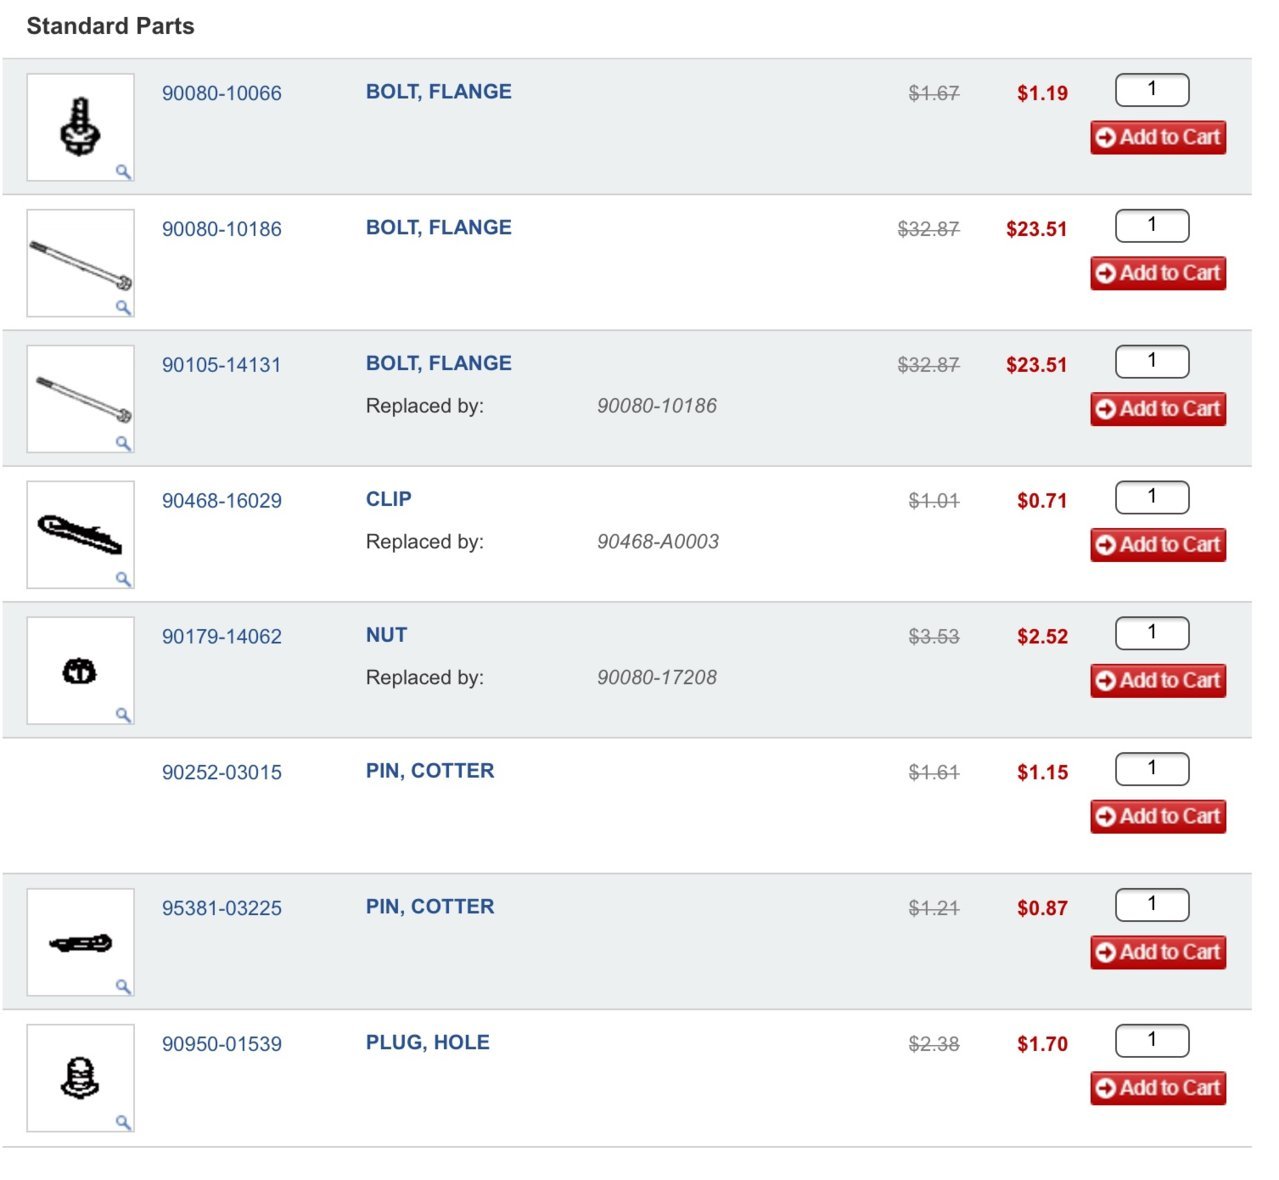
Task: Enlarge the NUT 90179-14062 image via magnifier
Action: [123, 715]
